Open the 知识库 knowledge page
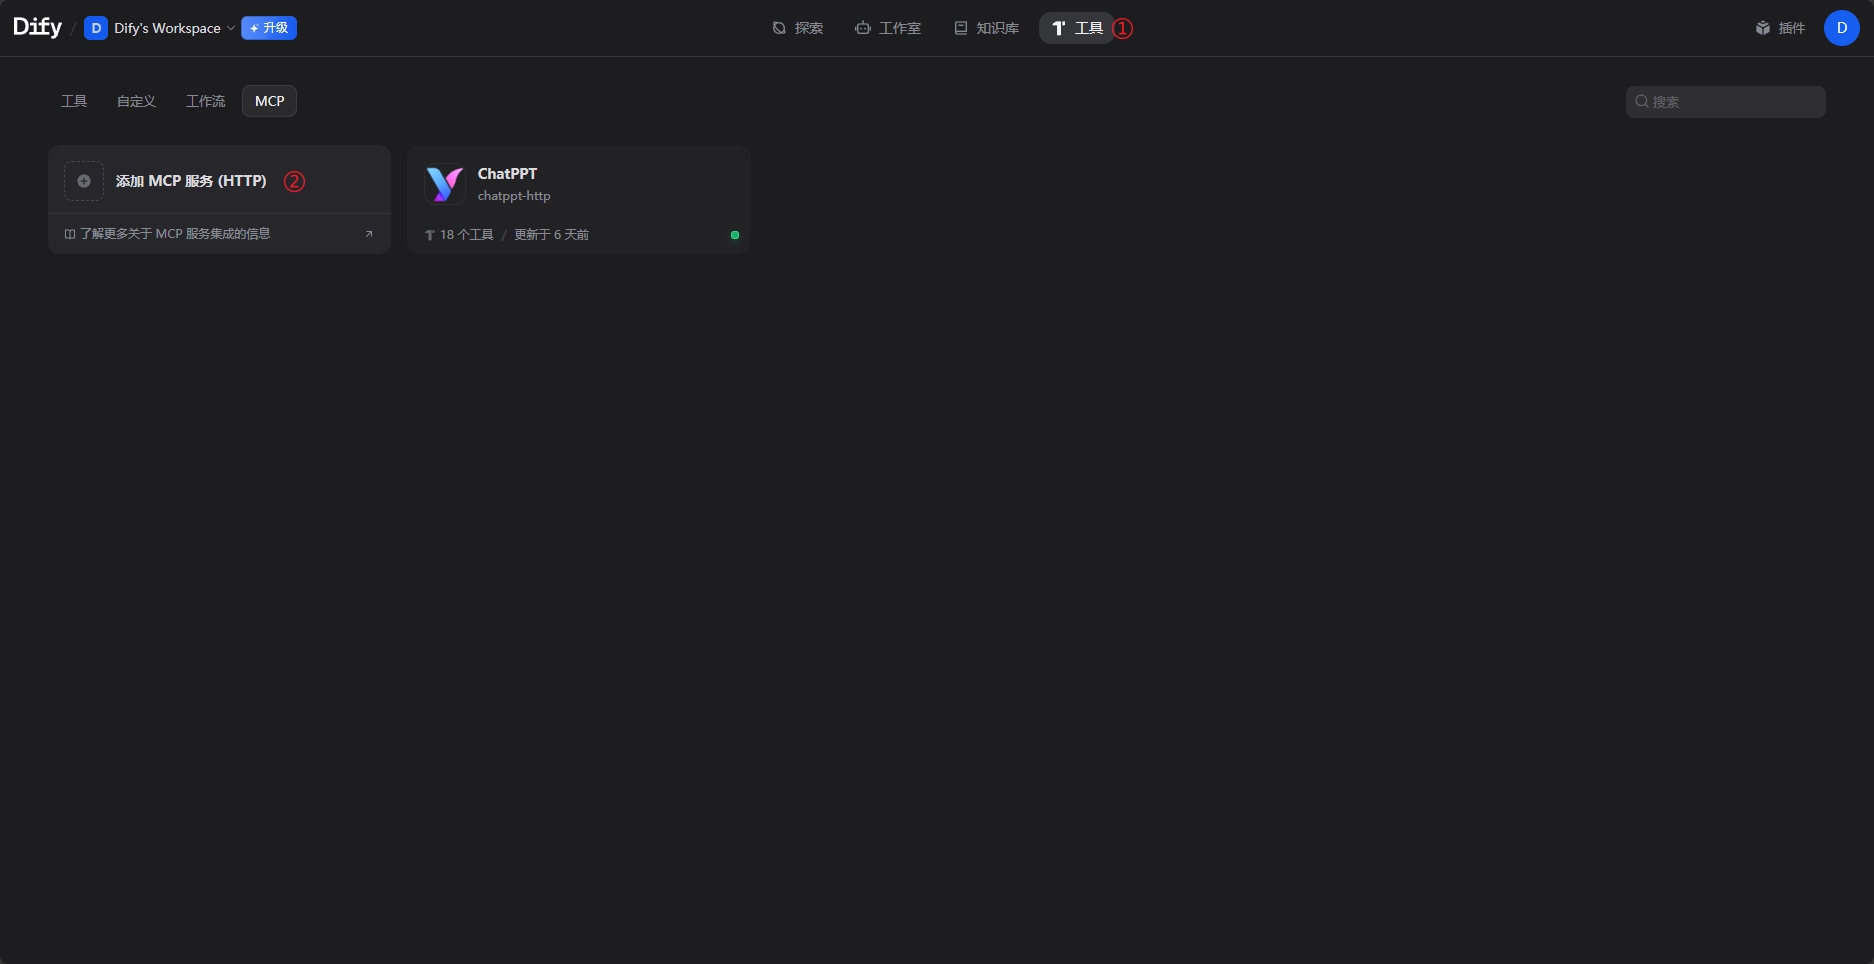The image size is (1874, 964). point(987,28)
